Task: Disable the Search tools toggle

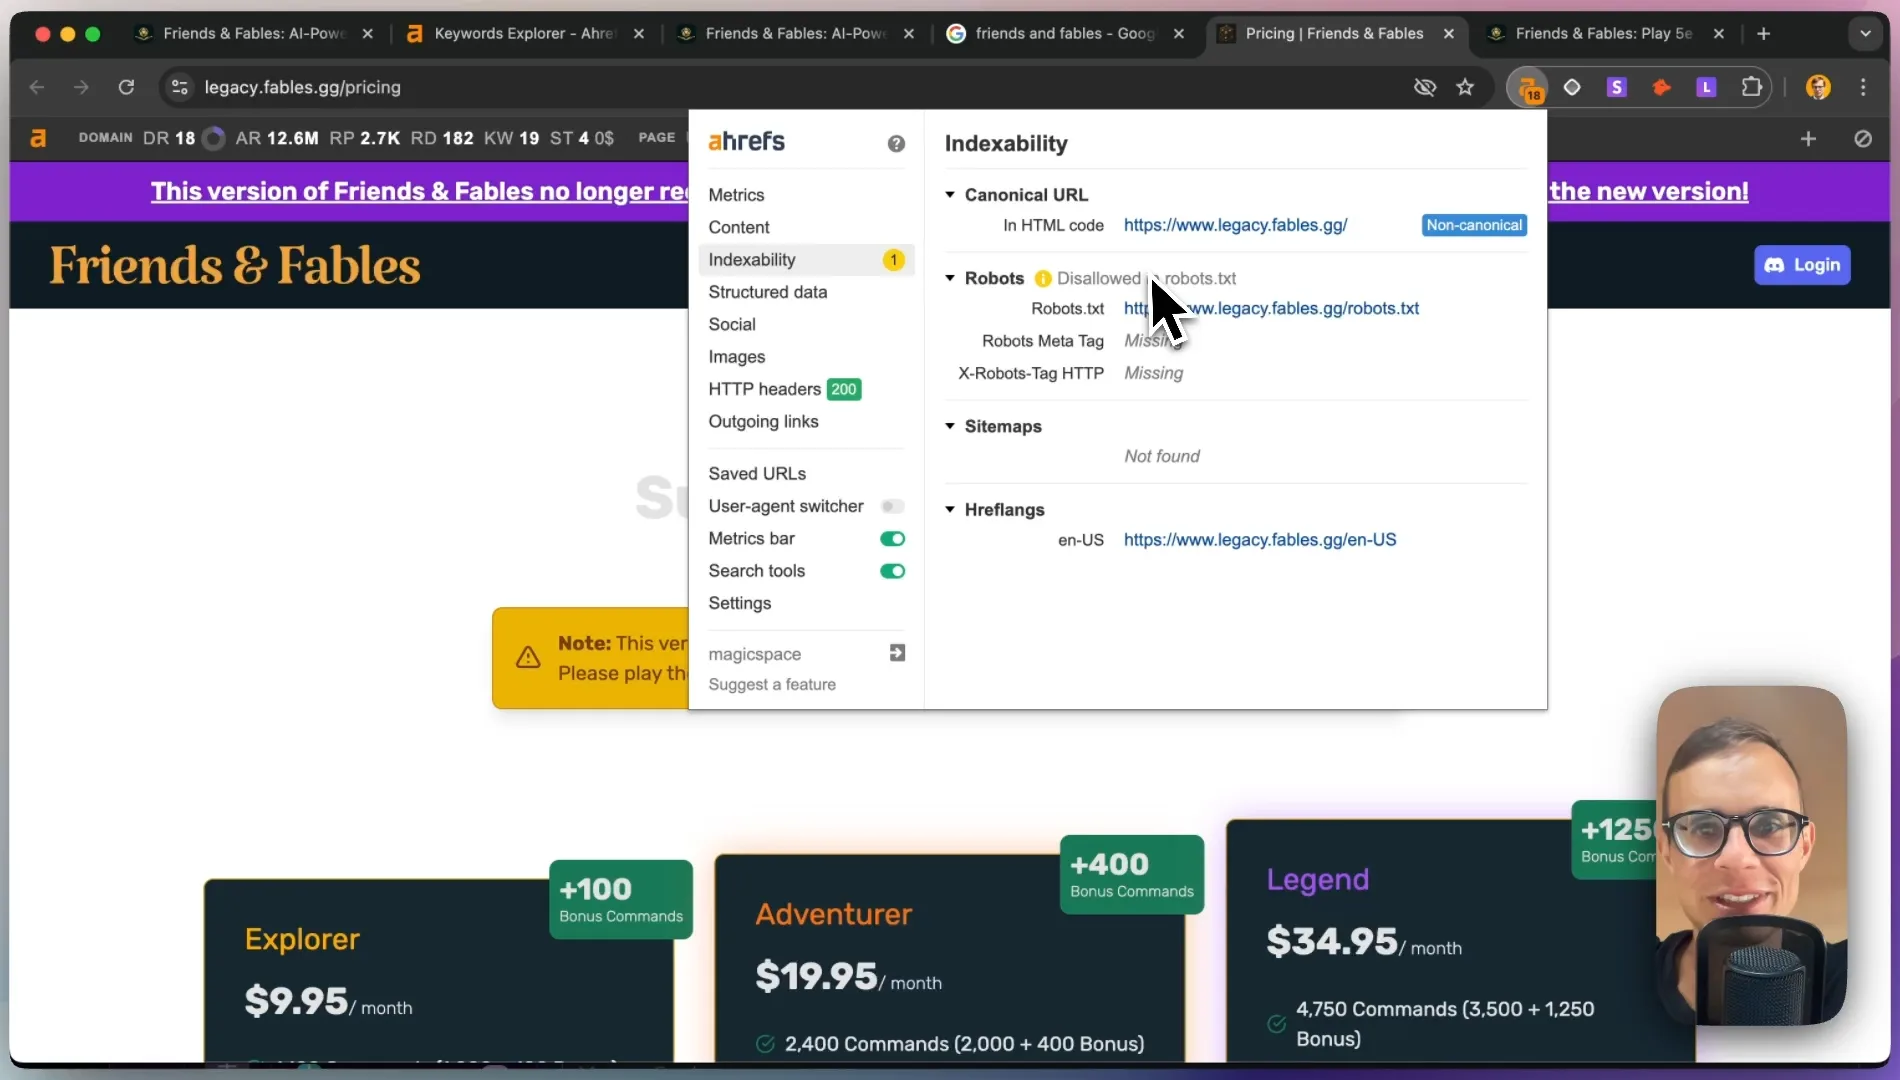Action: (x=892, y=571)
